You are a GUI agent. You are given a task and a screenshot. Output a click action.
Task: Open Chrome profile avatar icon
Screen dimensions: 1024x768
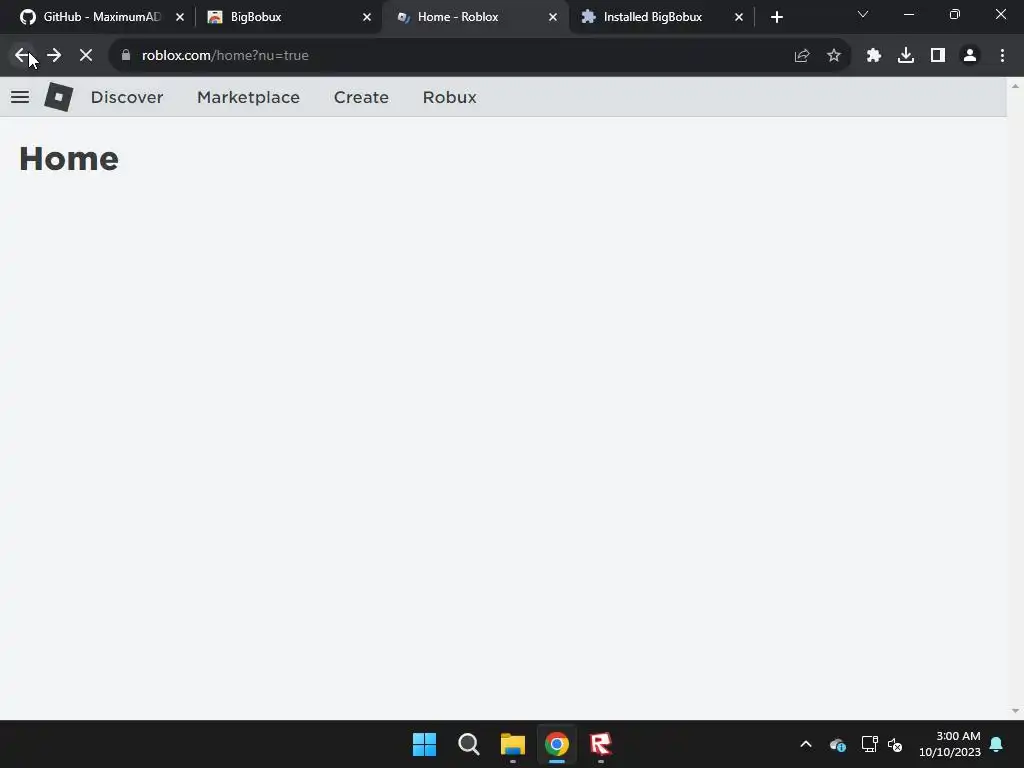point(970,56)
